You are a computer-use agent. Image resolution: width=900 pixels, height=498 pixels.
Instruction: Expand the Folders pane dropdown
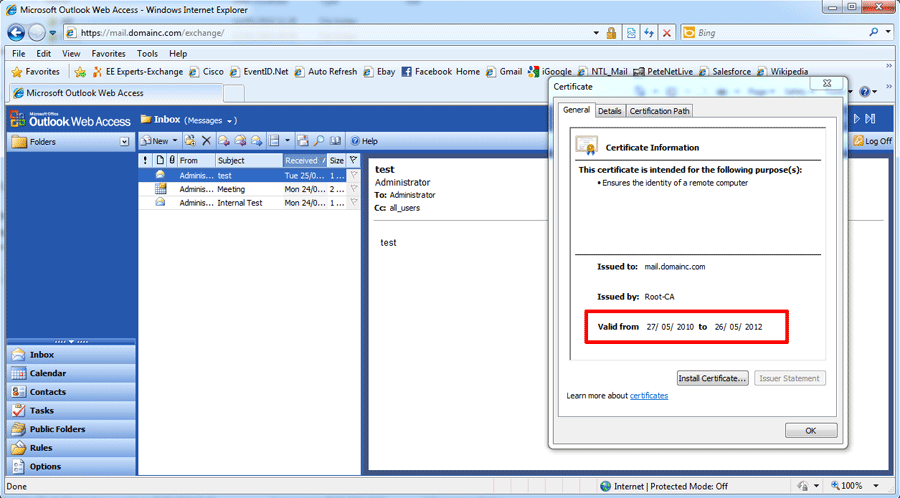(x=125, y=142)
